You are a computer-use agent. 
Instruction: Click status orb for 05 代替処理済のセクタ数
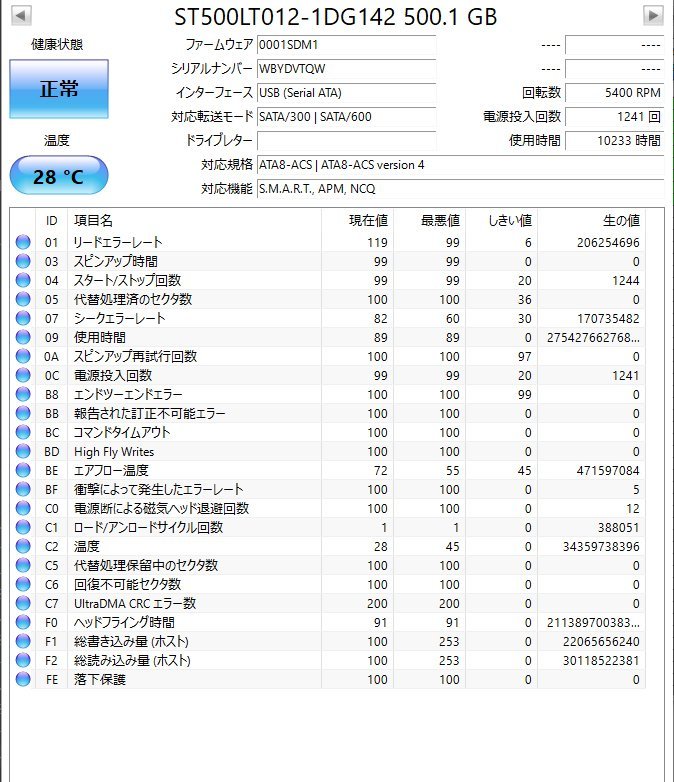pos(23,299)
